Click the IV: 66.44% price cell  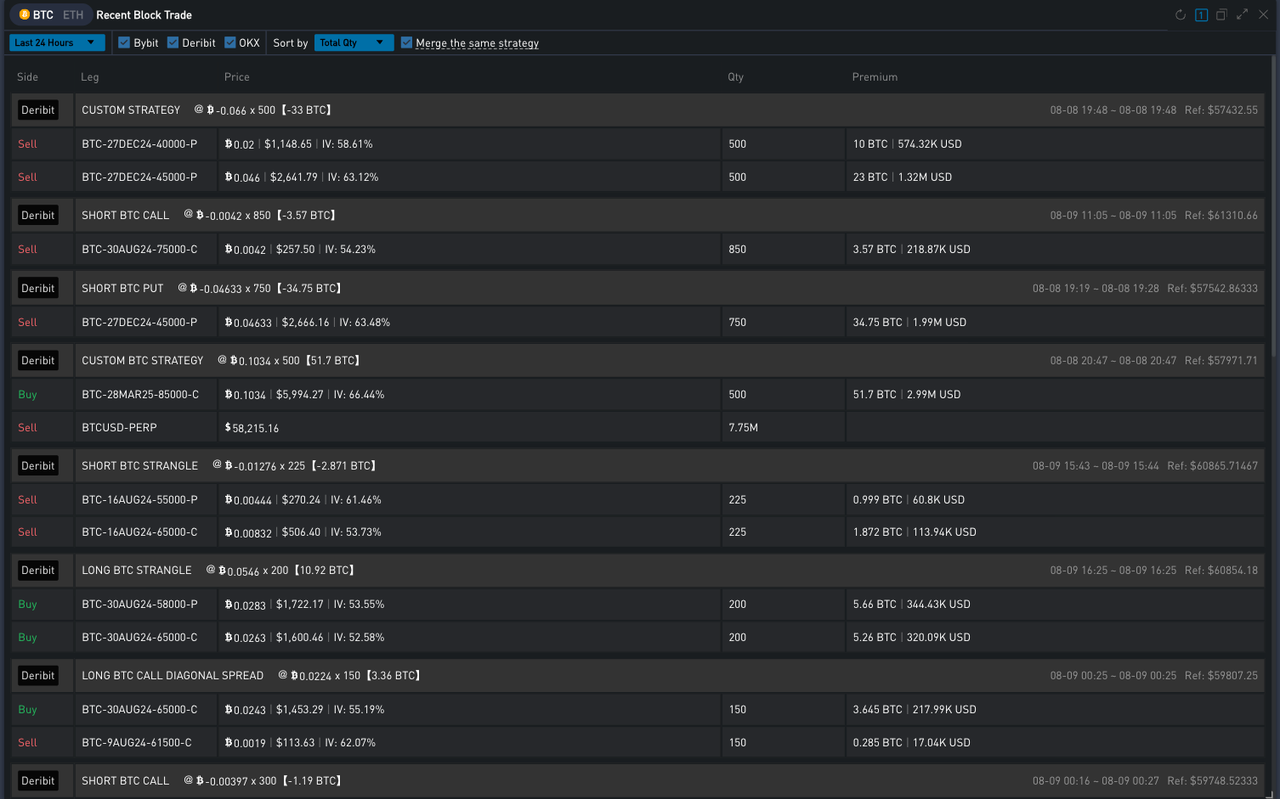point(359,394)
